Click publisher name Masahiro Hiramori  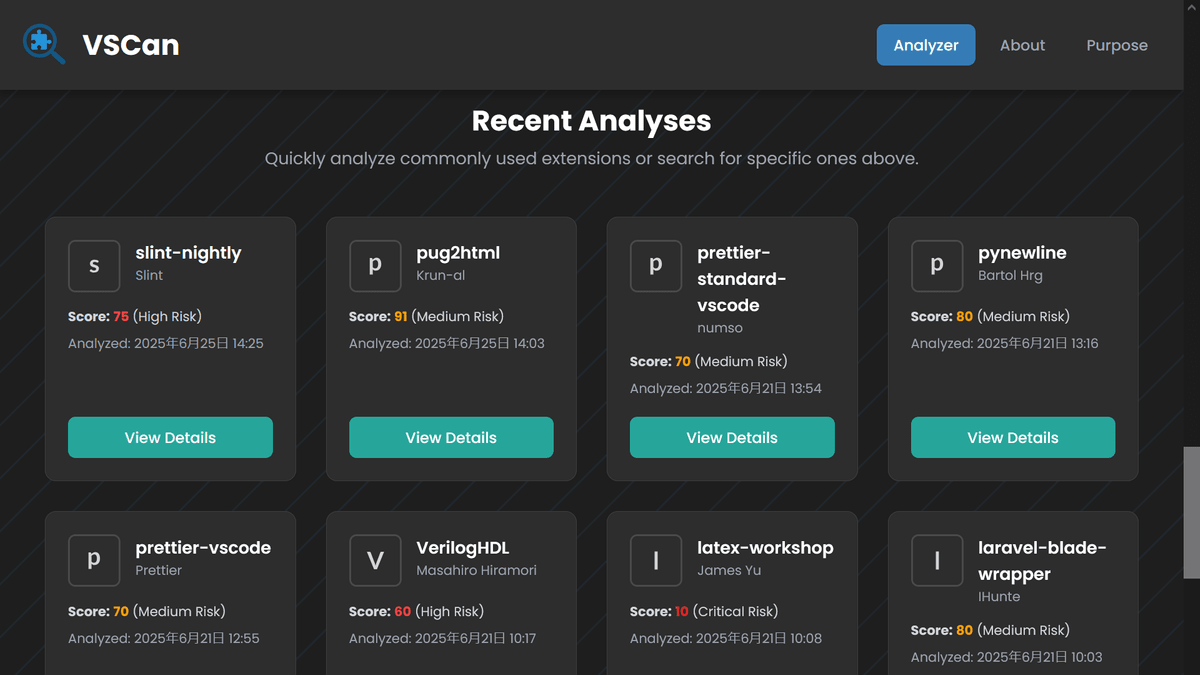click(476, 570)
